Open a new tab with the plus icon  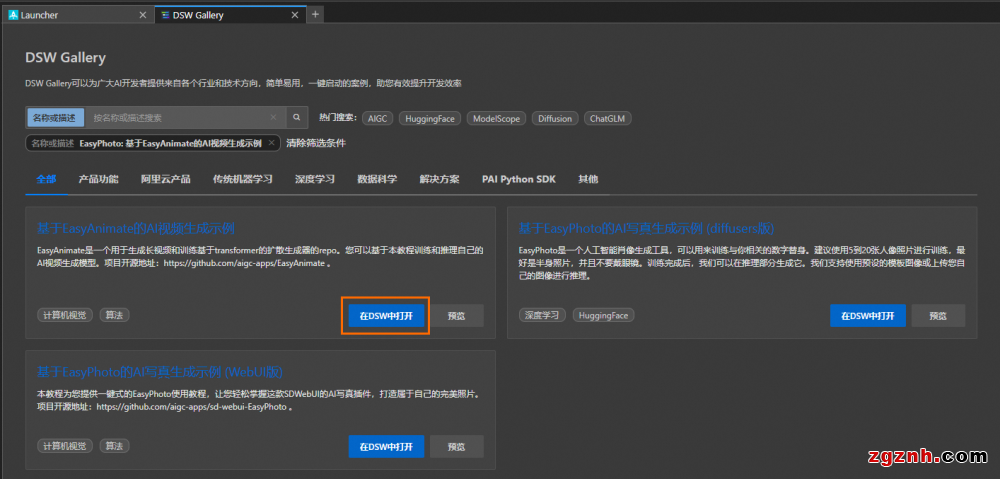[316, 15]
